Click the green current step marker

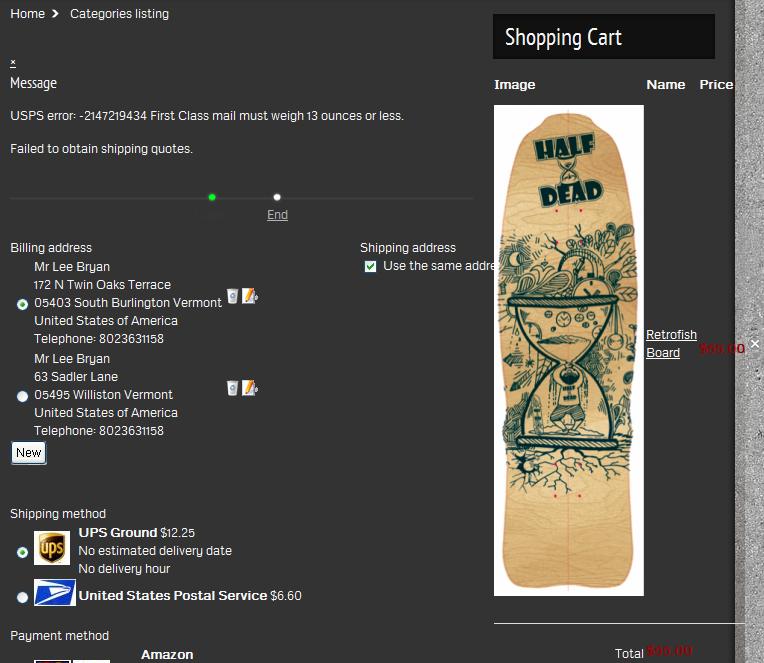point(212,197)
